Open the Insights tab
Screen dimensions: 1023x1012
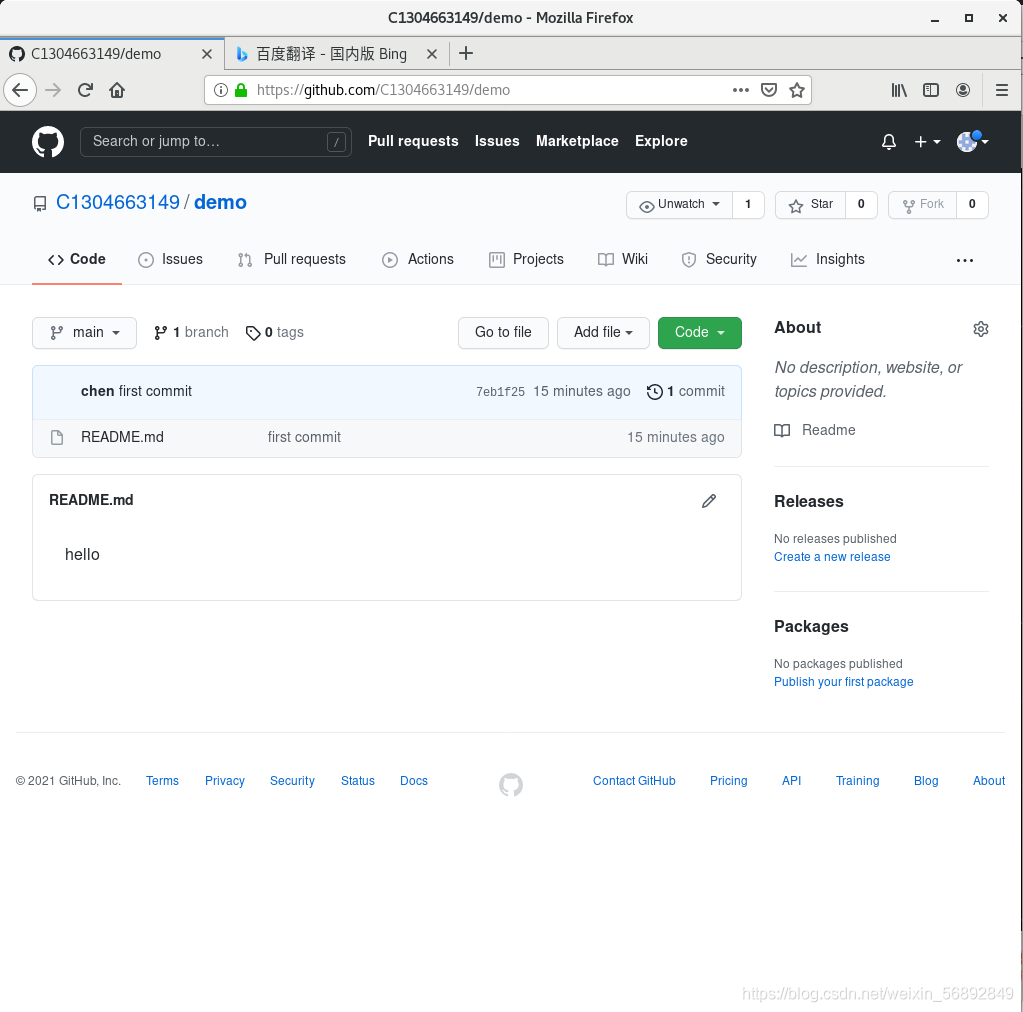pyautogui.click(x=827, y=260)
